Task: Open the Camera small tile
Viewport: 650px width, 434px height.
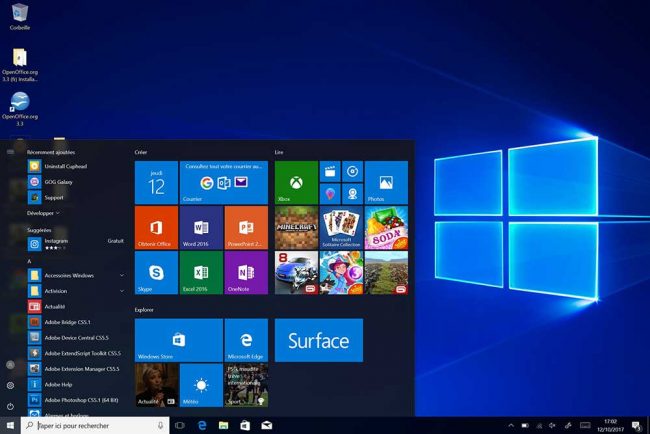Action: (352, 194)
